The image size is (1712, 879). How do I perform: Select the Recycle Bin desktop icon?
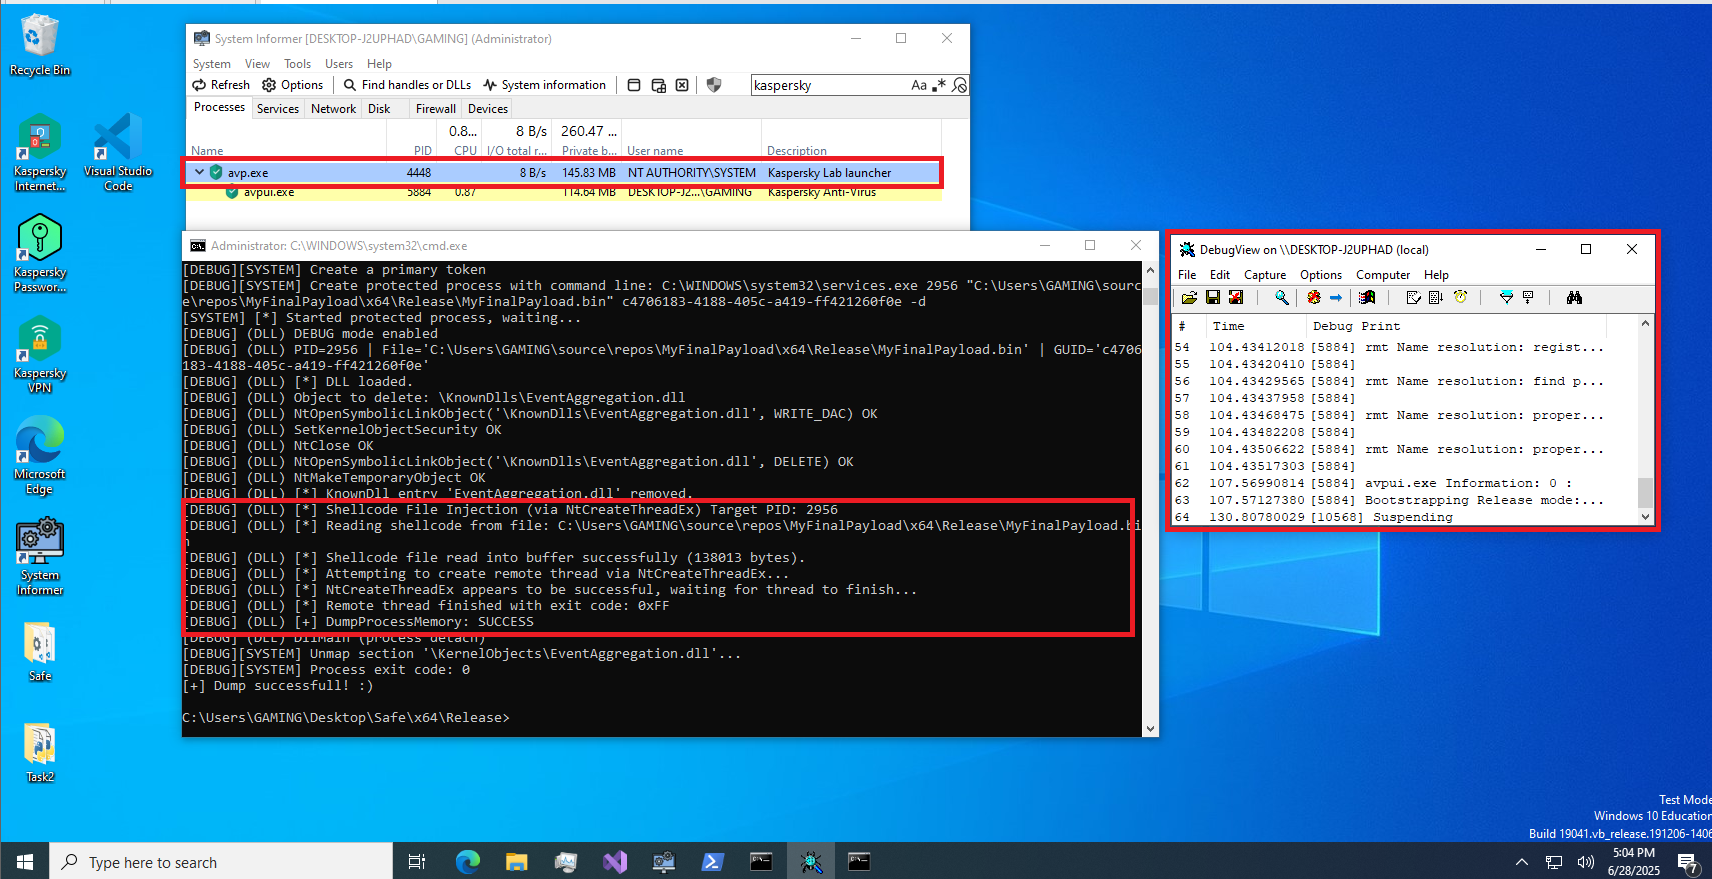[40, 45]
